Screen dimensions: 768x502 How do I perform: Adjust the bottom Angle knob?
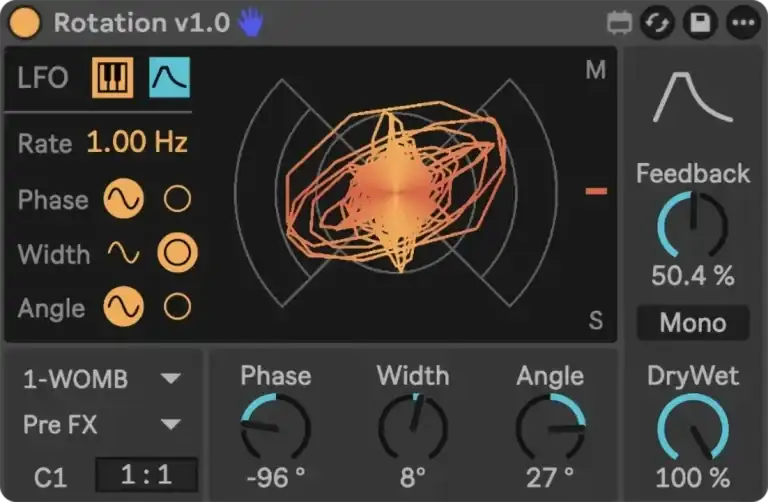pyautogui.click(x=551, y=427)
